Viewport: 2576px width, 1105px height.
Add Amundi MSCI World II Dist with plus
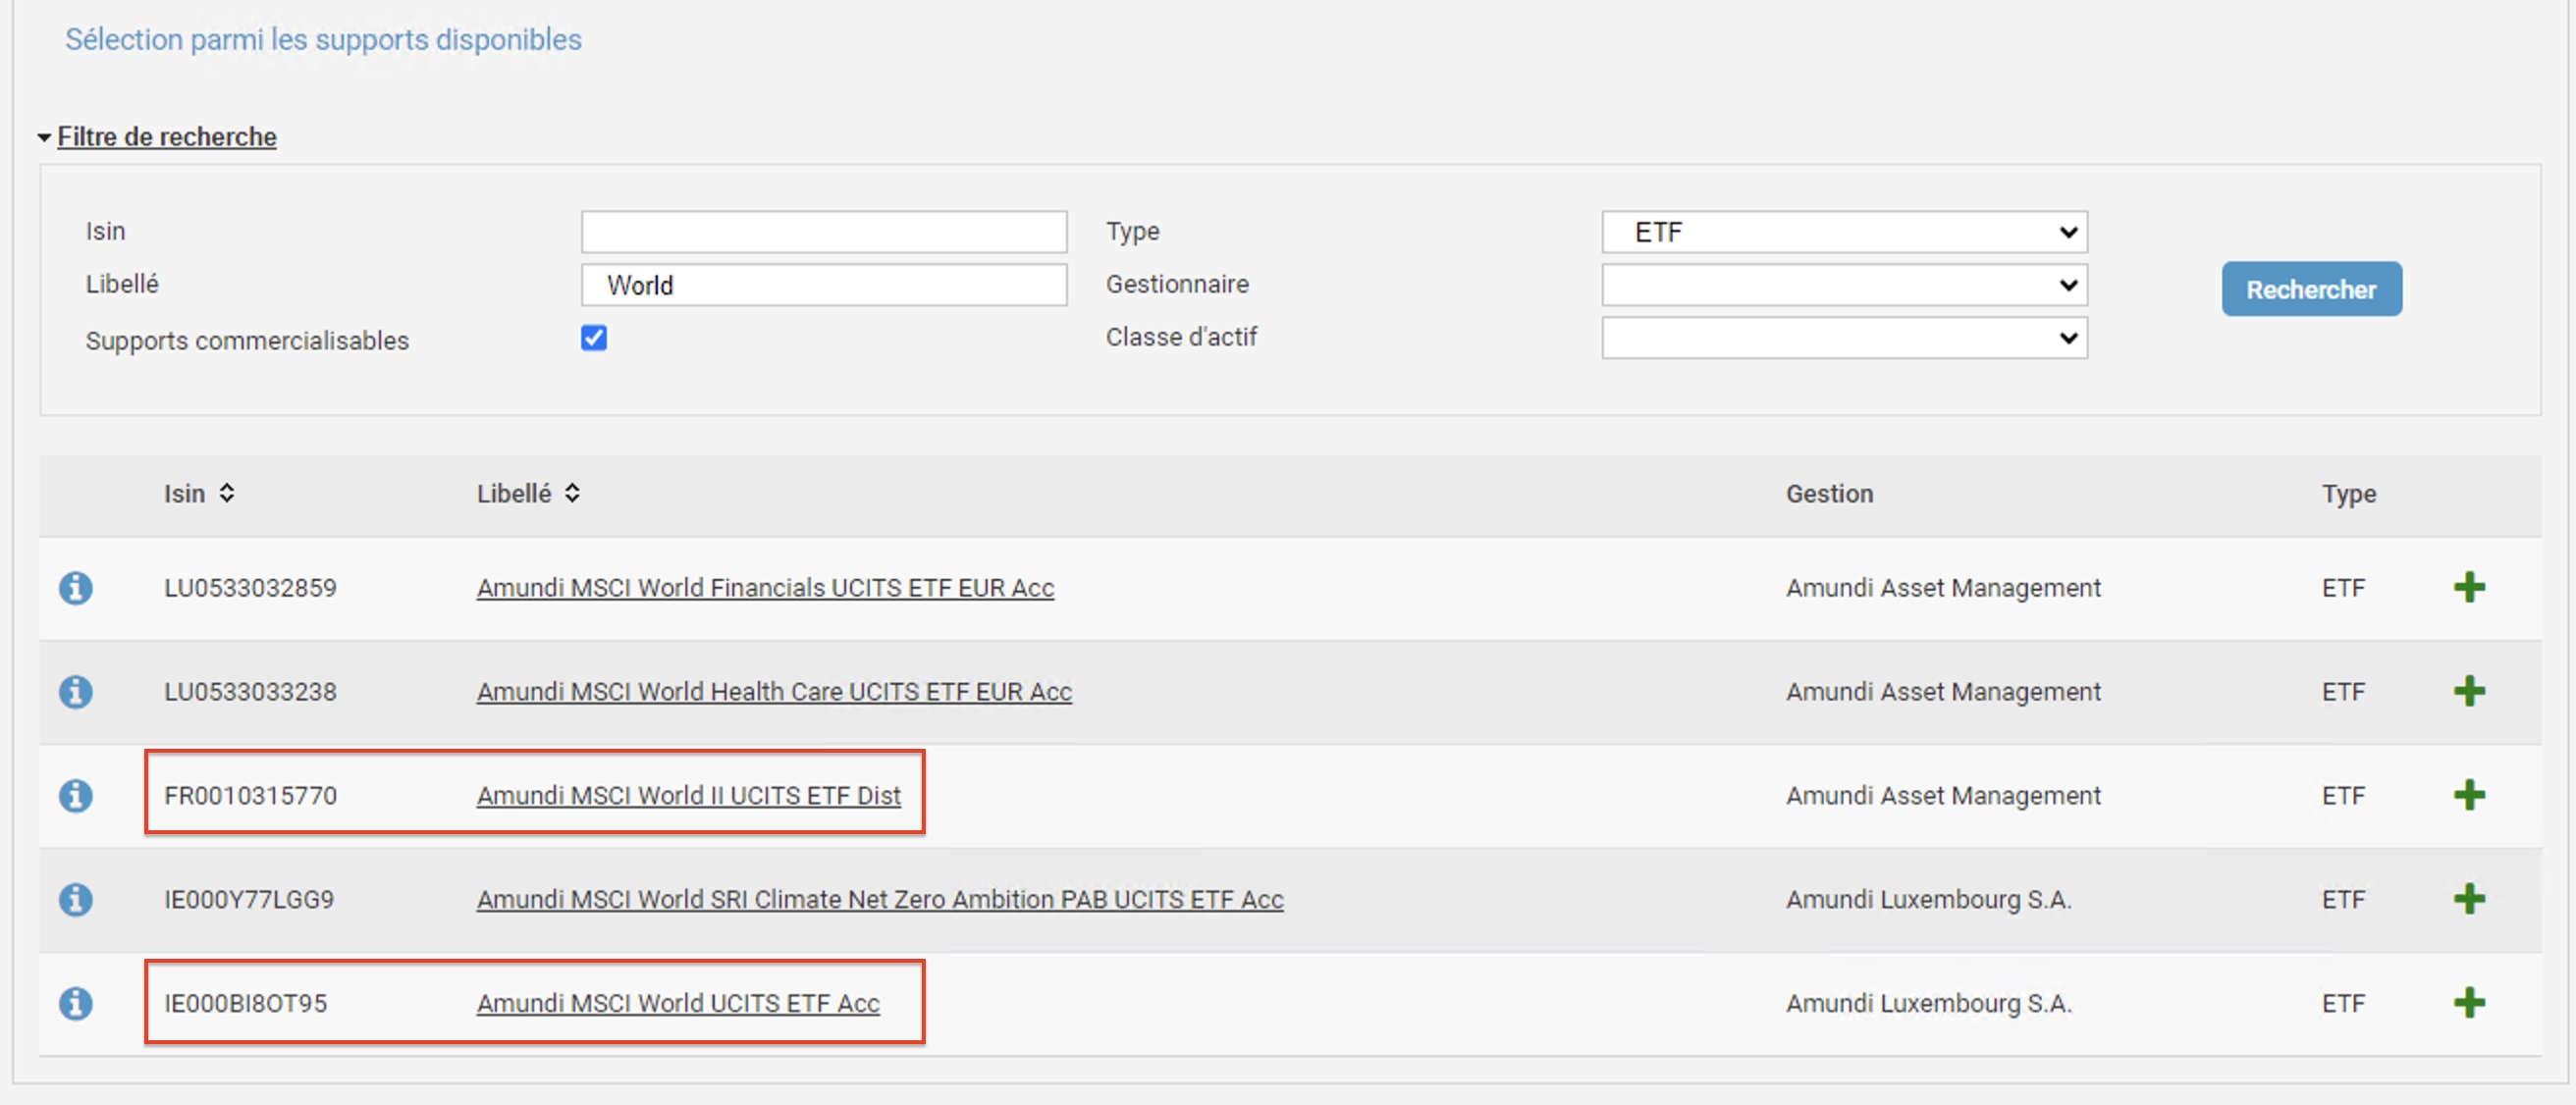coord(2468,796)
